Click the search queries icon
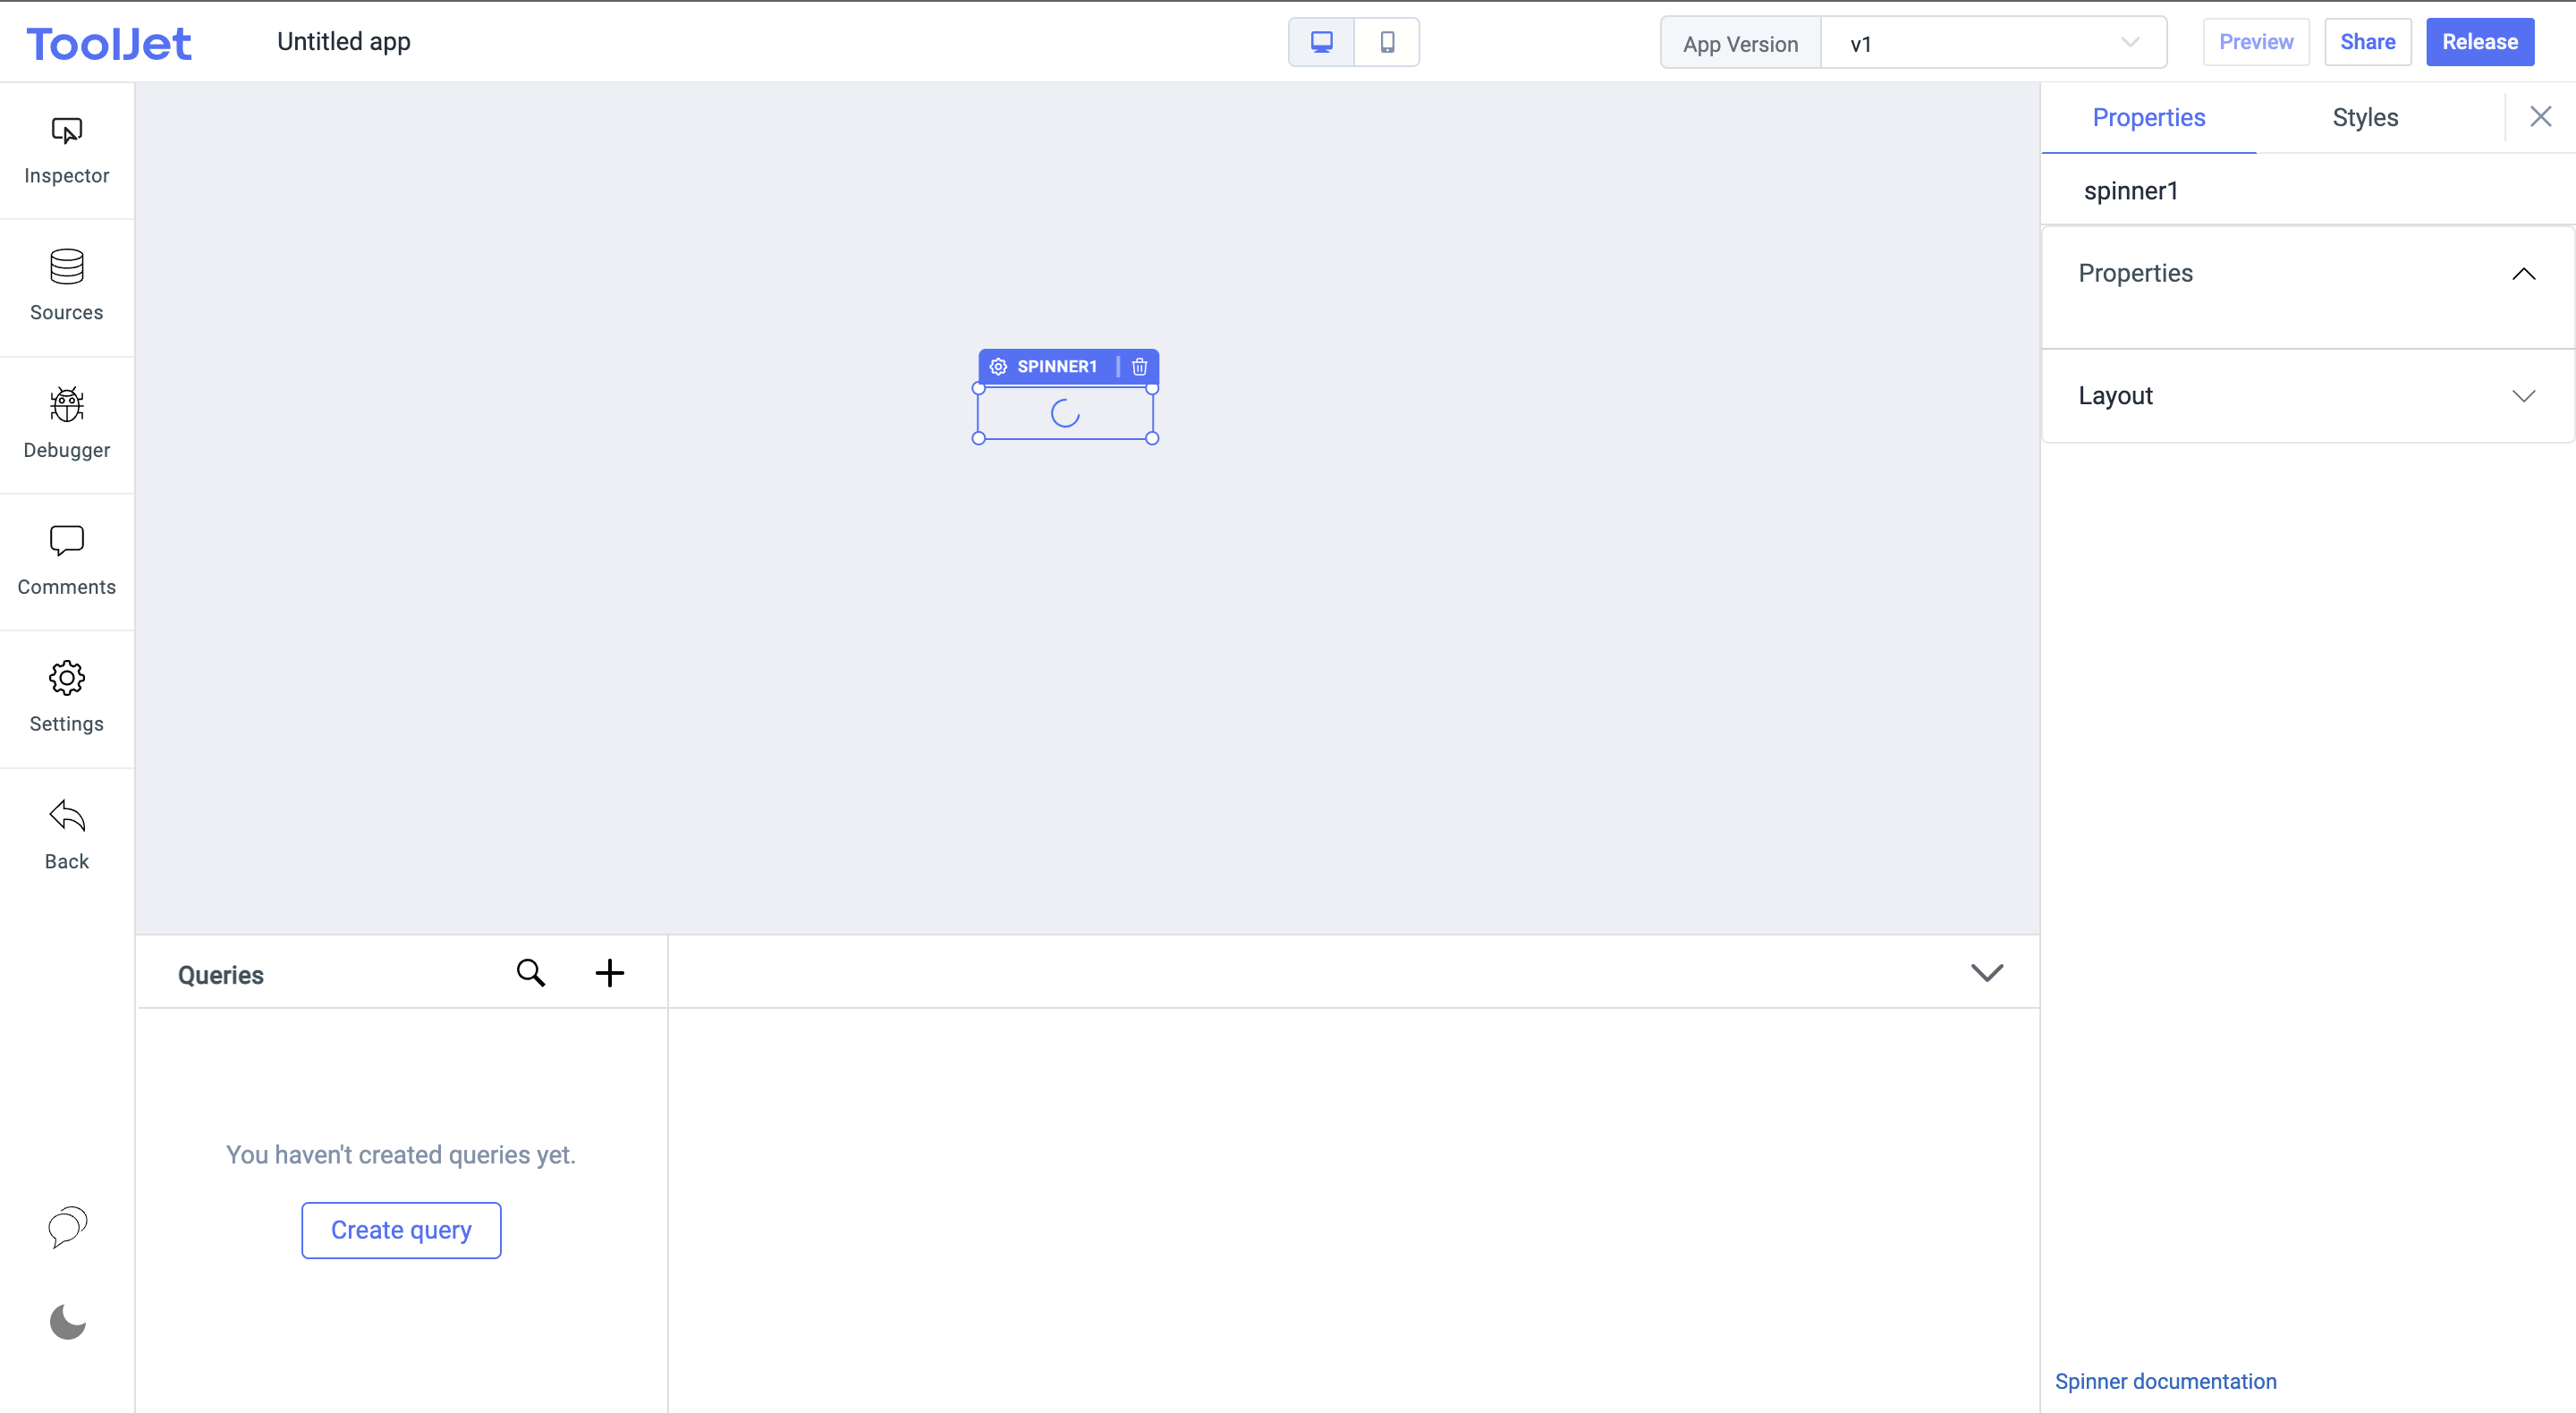Viewport: 2576px width, 1413px height. [x=532, y=975]
